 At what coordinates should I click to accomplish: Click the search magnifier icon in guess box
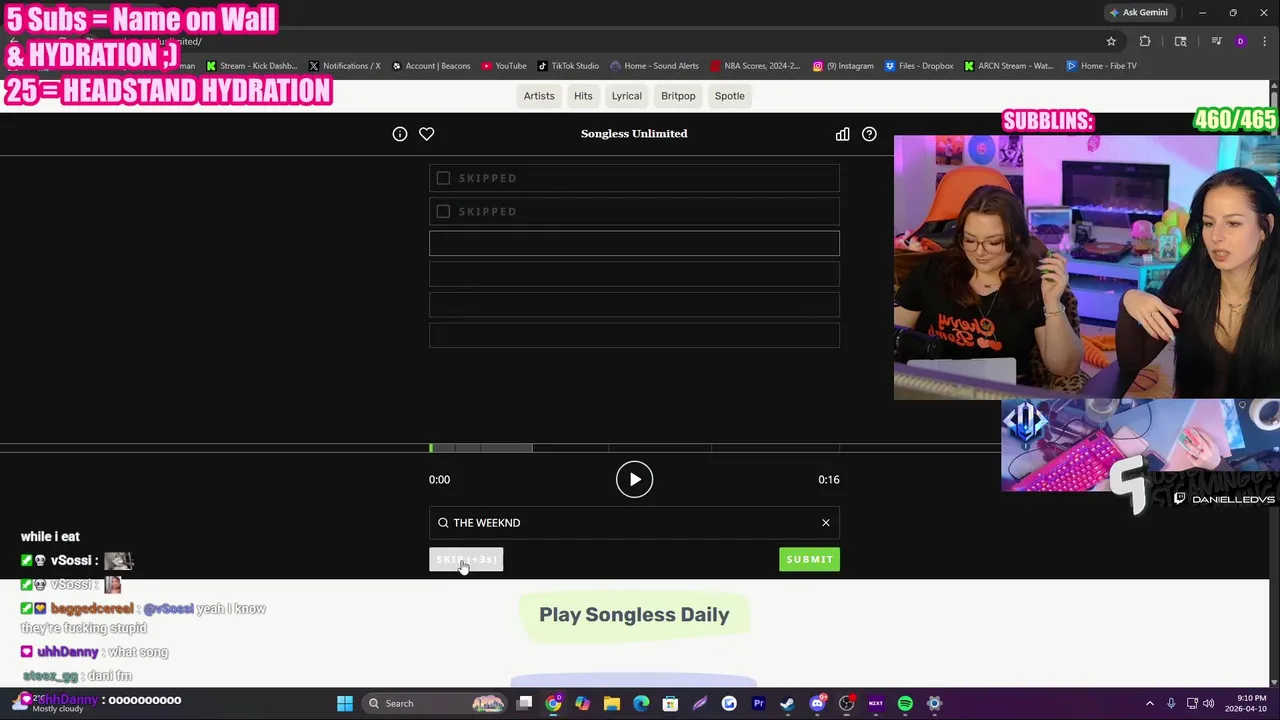point(443,523)
